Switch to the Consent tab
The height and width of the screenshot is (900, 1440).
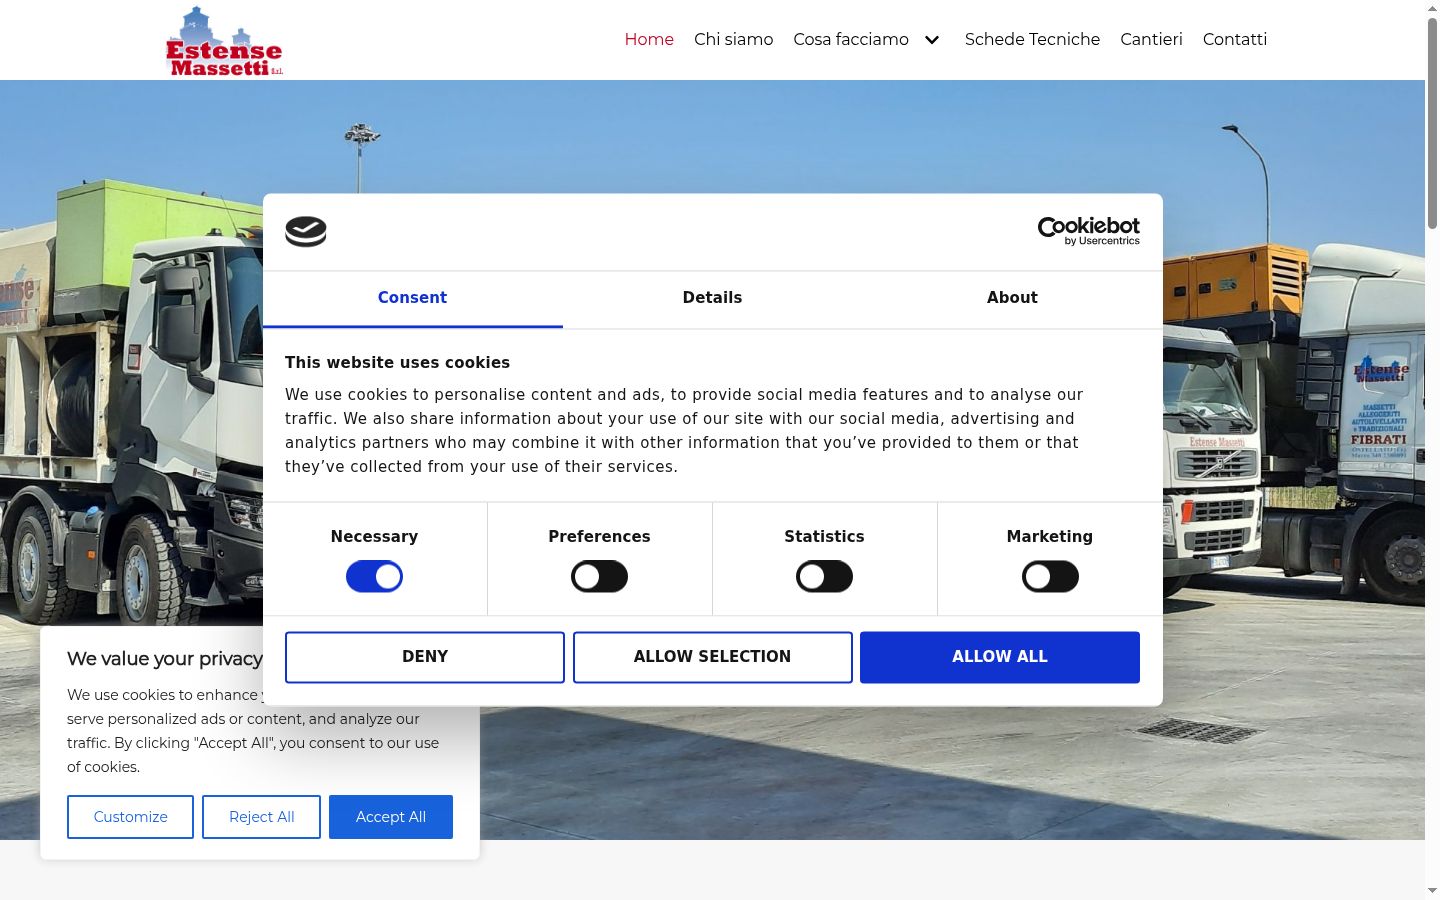(x=412, y=298)
